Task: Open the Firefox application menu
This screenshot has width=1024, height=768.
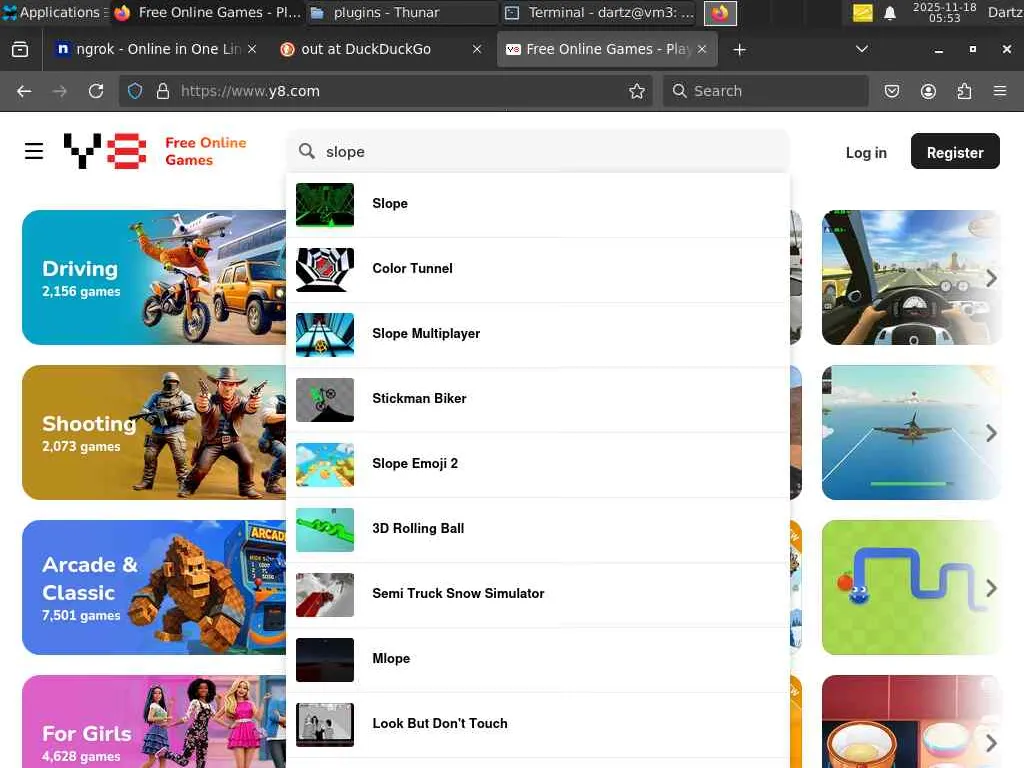Action: click(x=1000, y=91)
